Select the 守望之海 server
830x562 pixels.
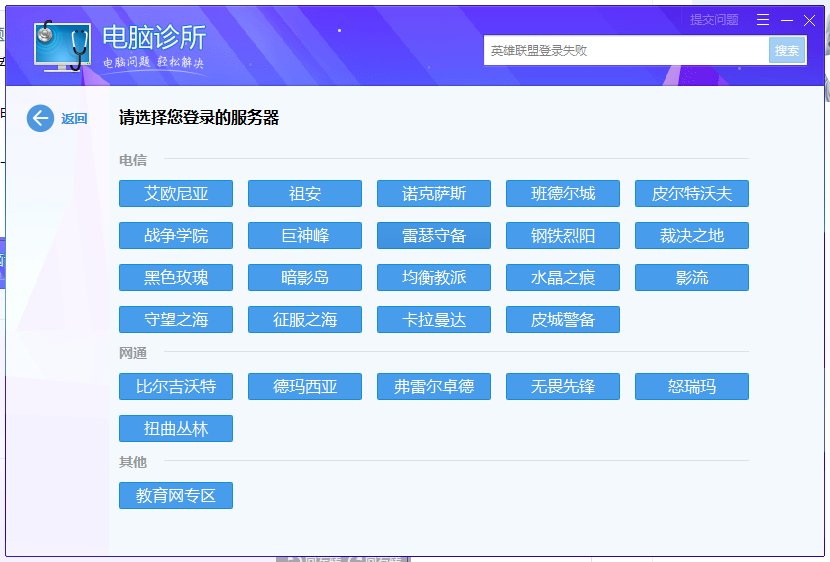pyautogui.click(x=176, y=320)
